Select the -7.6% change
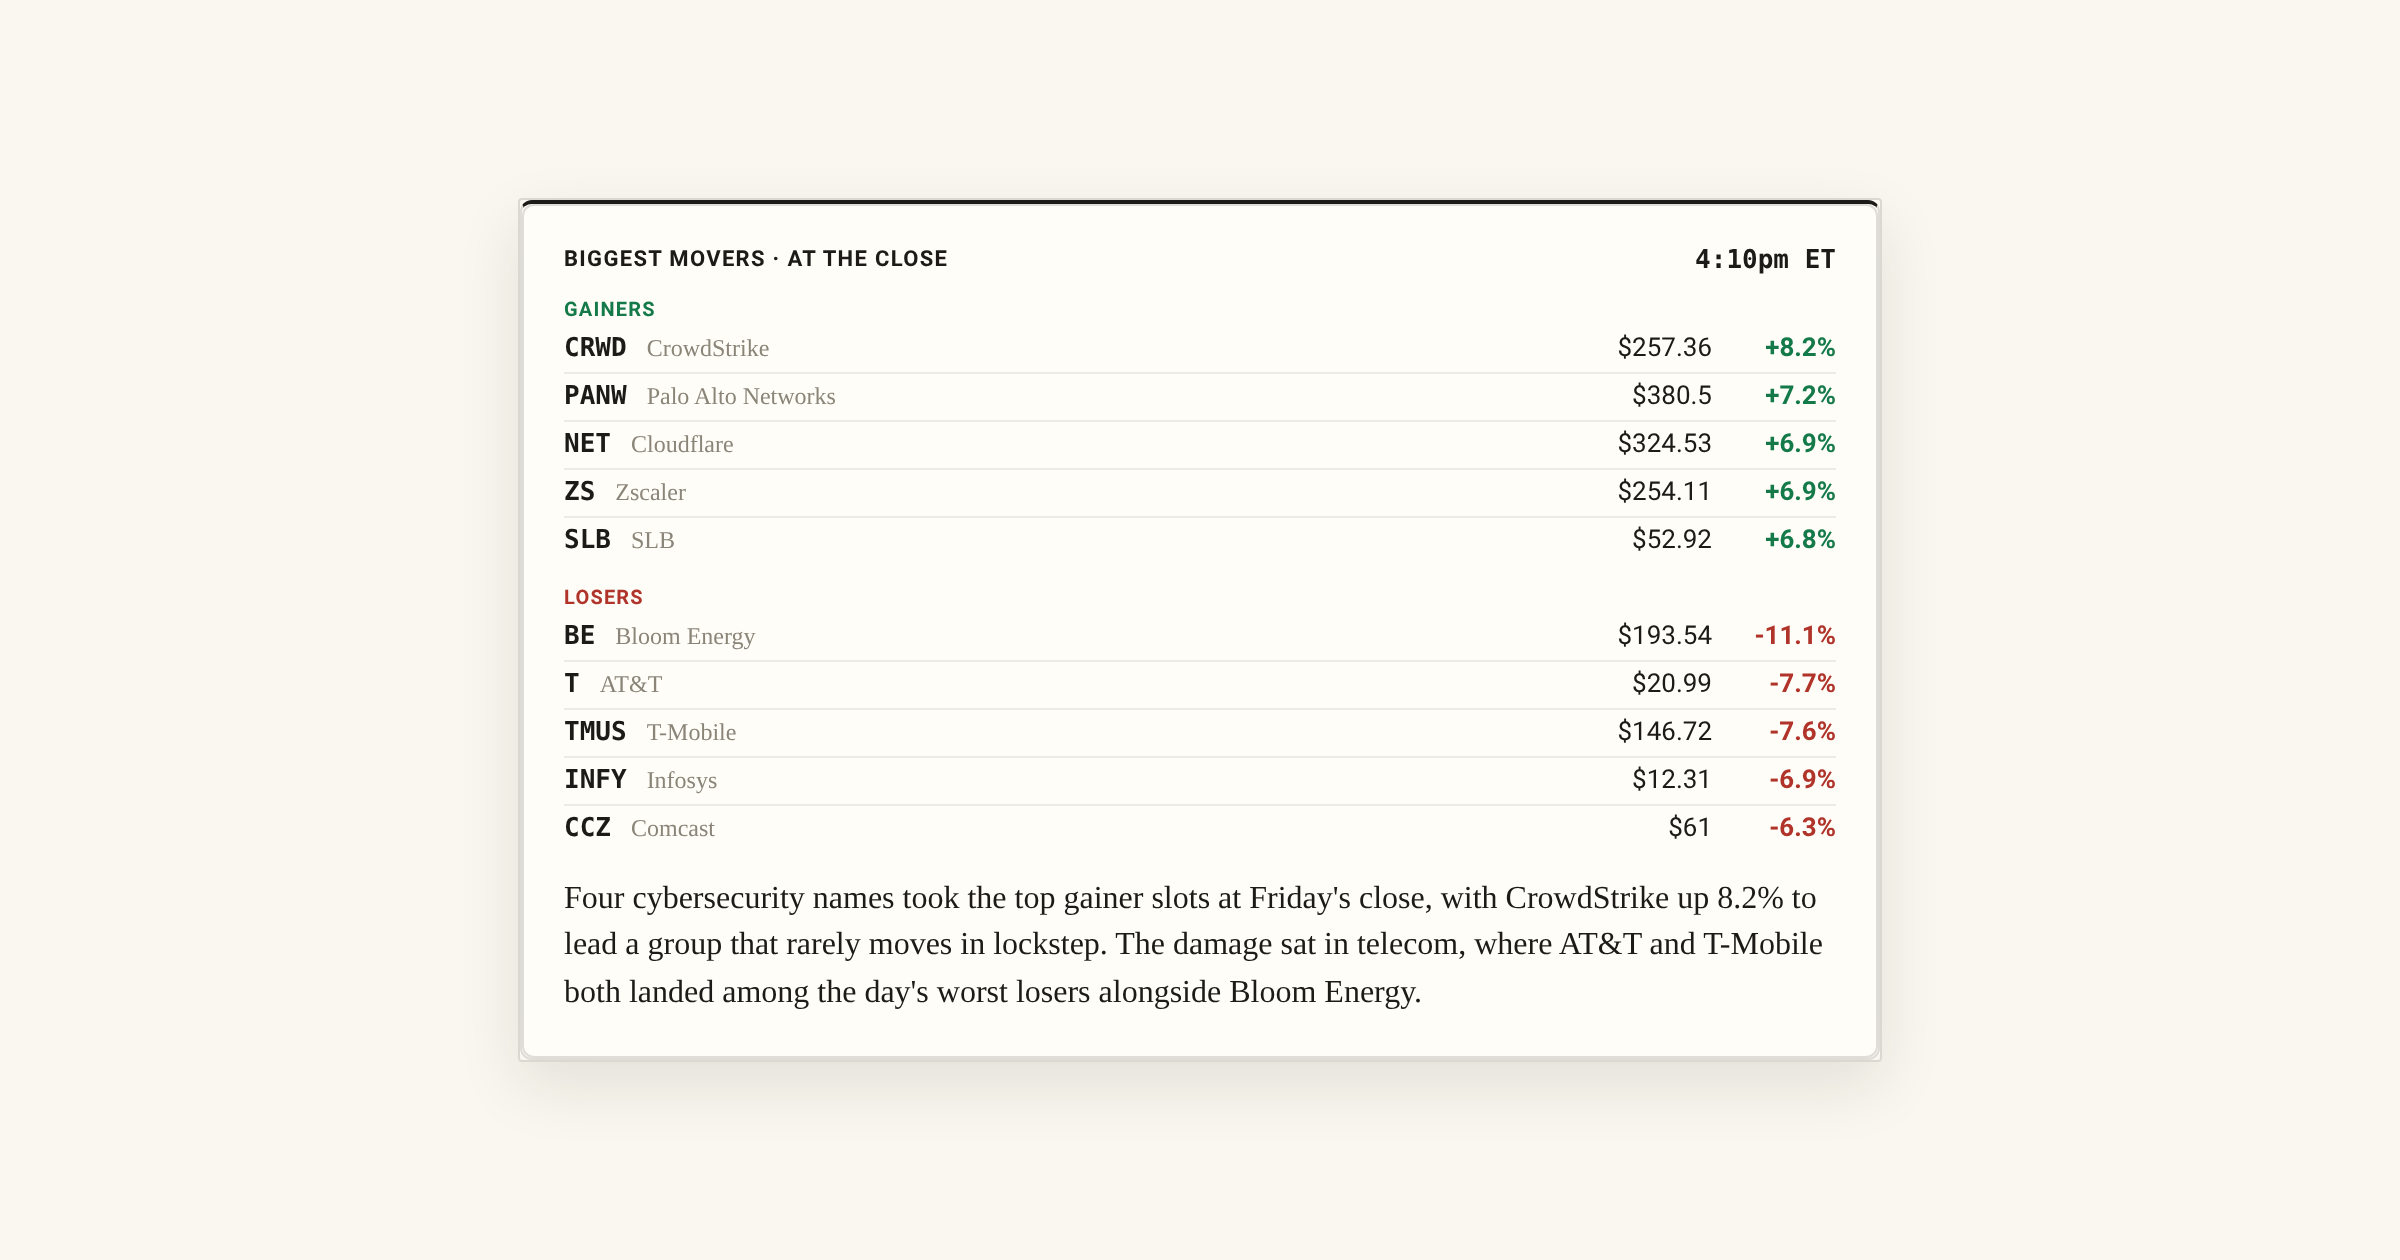Image resolution: width=2400 pixels, height=1260 pixels. tap(1802, 731)
